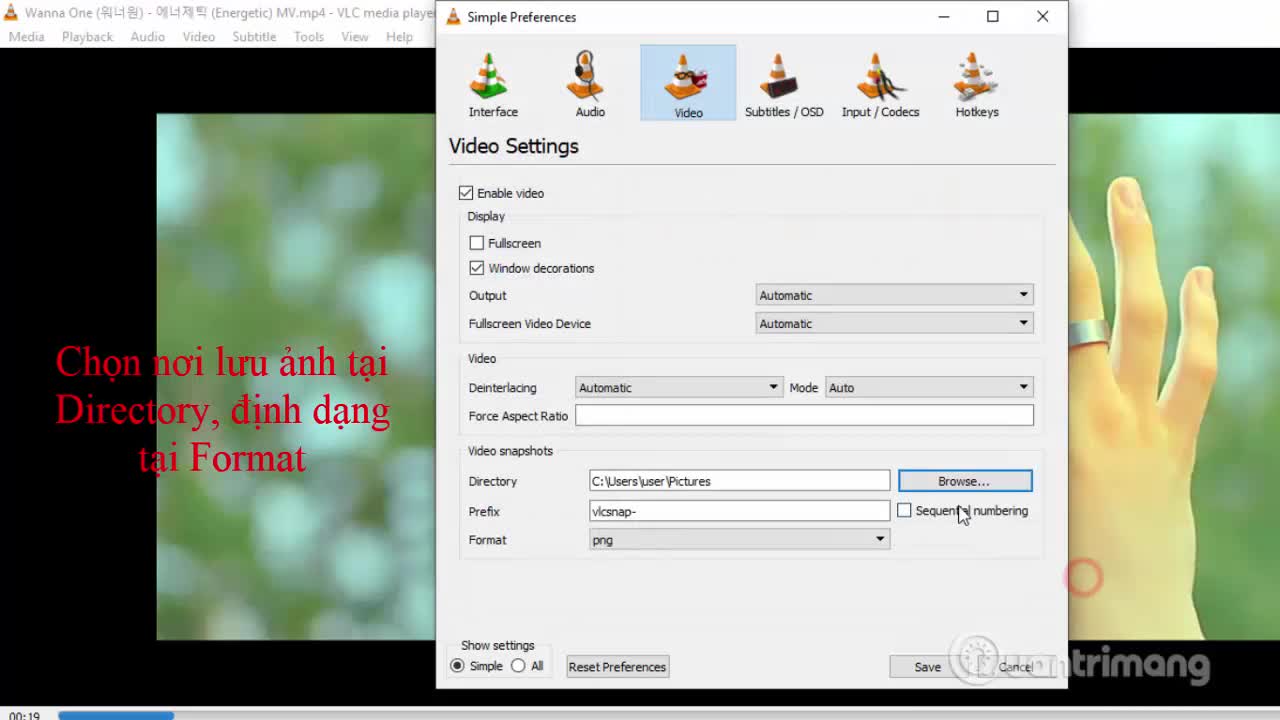Viewport: 1280px width, 720px height.
Task: Maximize the Simple Preferences window
Action: tap(992, 16)
